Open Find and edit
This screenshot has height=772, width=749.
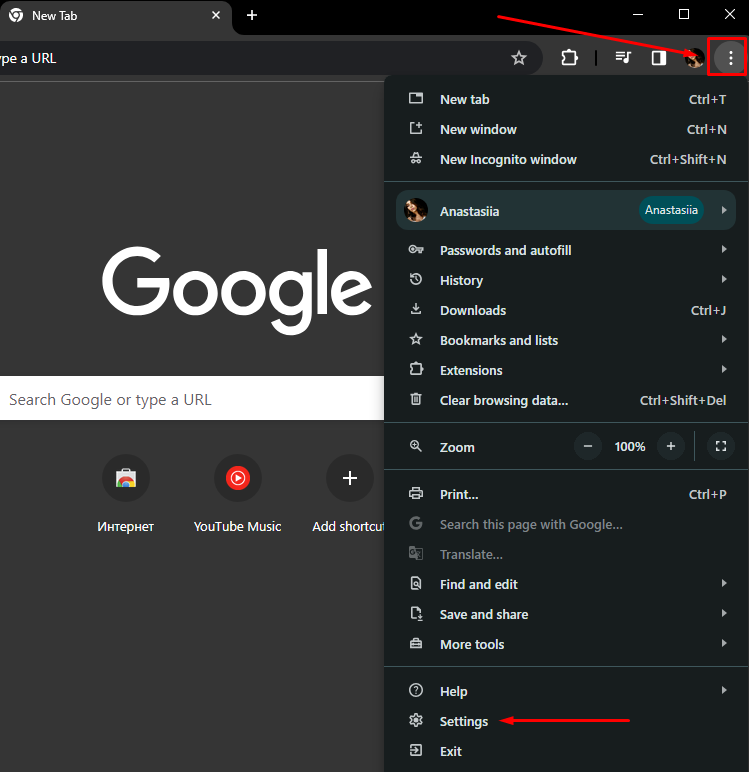pyautogui.click(x=566, y=584)
